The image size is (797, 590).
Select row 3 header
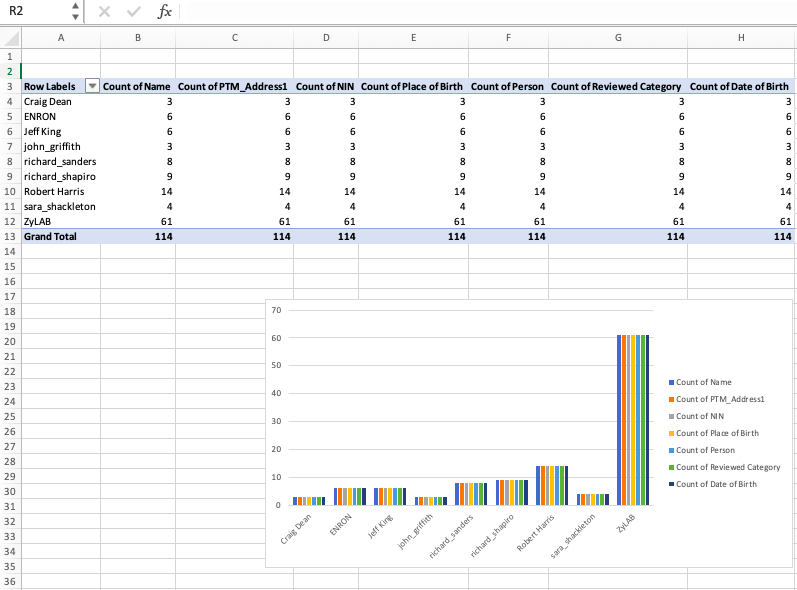(10, 86)
